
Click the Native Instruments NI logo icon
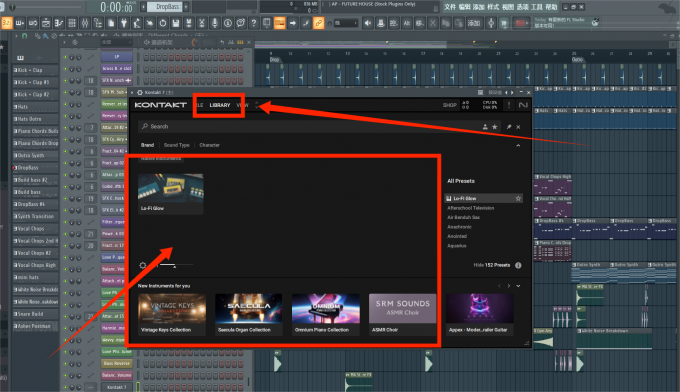[523, 105]
